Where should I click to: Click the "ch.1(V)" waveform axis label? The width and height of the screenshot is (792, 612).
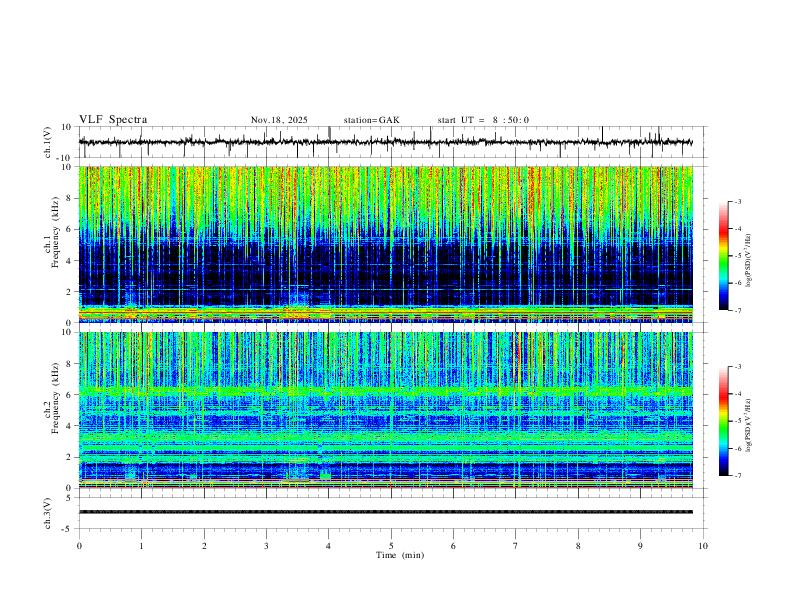tap(48, 142)
